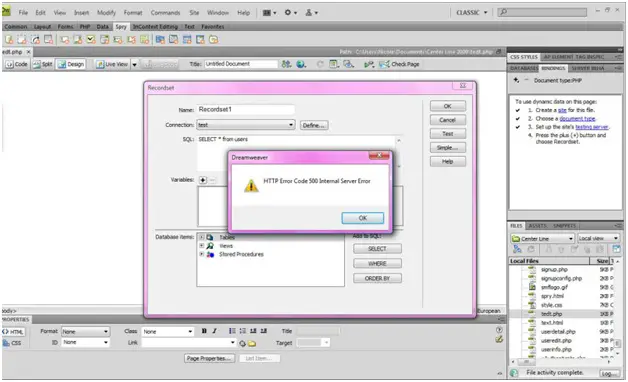
Task: Insert Spry Collapsible Panel icon
Action: [x=200, y=40]
